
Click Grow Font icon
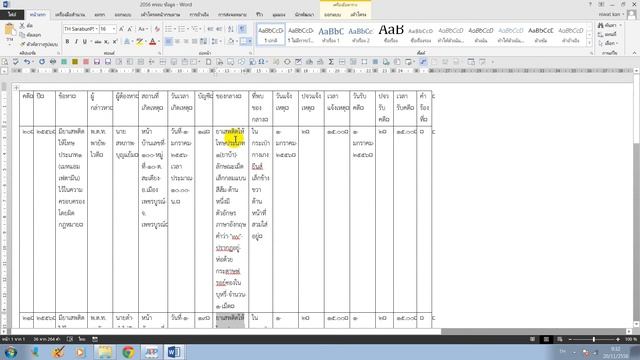pos(121,29)
